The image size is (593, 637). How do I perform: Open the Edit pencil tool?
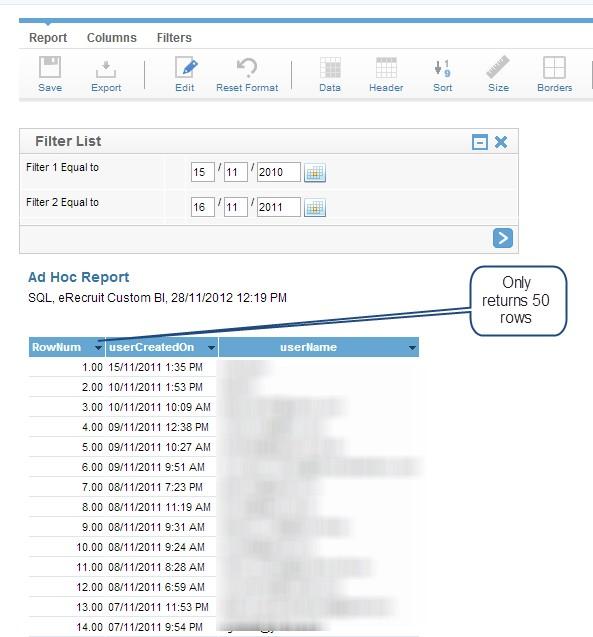[x=186, y=67]
